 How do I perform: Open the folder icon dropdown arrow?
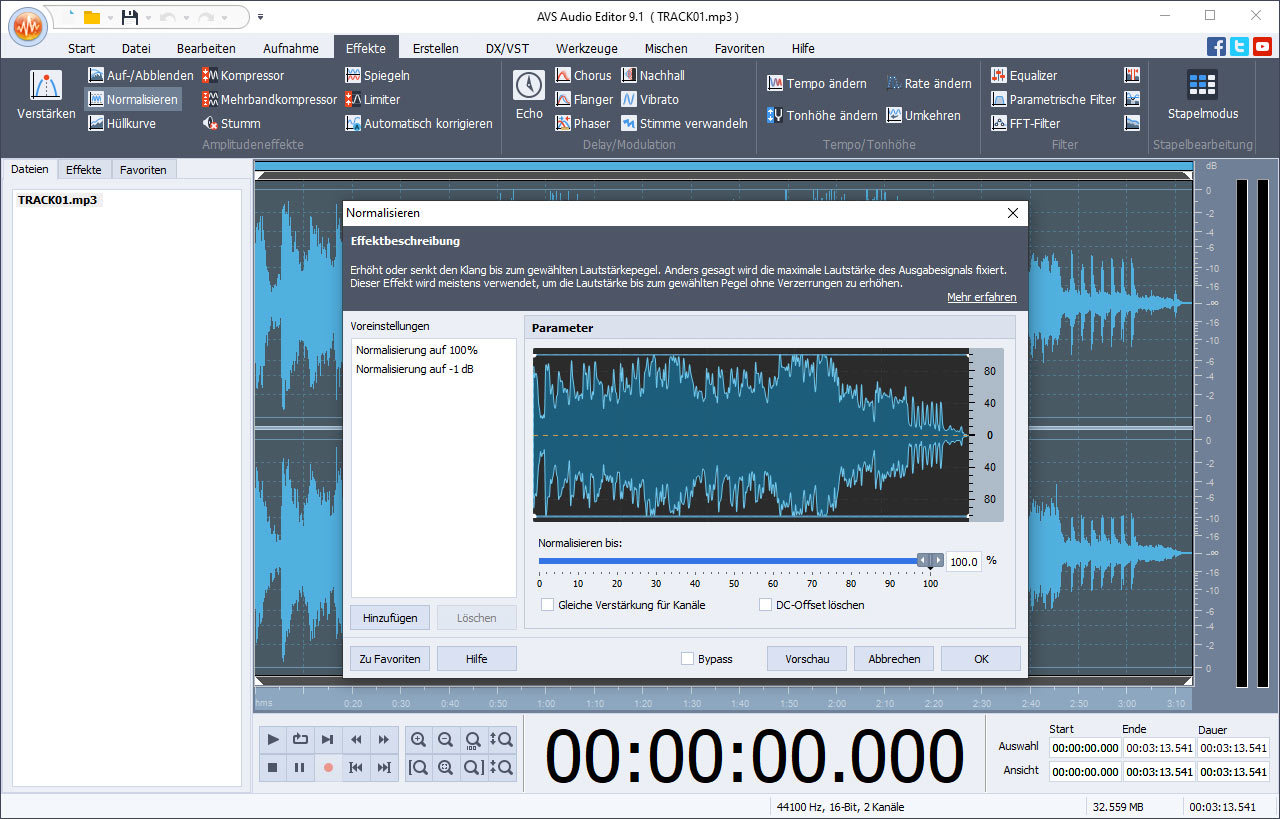(x=109, y=17)
